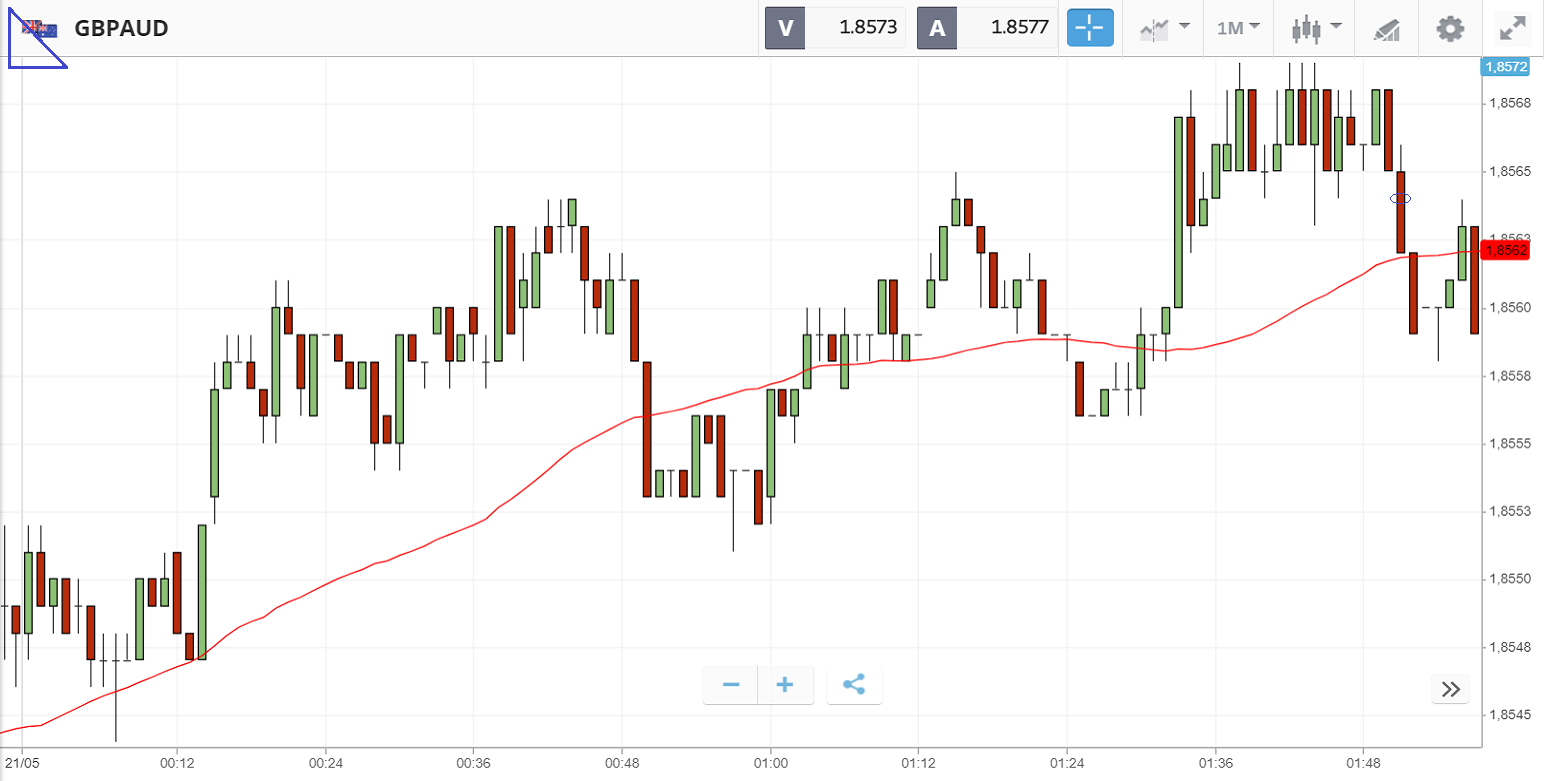This screenshot has width=1544, height=781.
Task: Click the ask price 1.8577
Action: click(x=1007, y=28)
